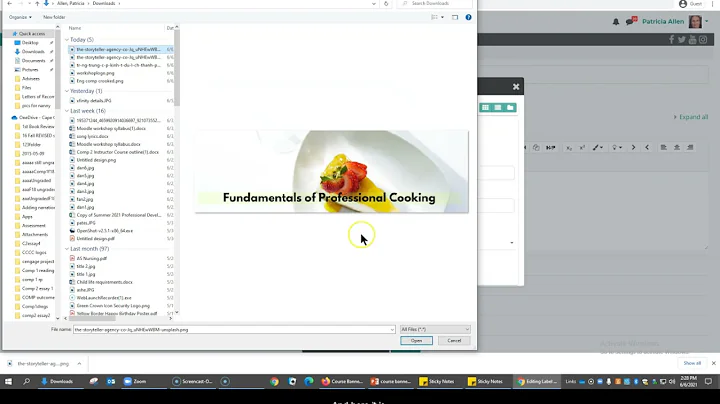Screen dimensions: 720x404
Task: Open the CCCC logos folder
Action: click(x=34, y=252)
